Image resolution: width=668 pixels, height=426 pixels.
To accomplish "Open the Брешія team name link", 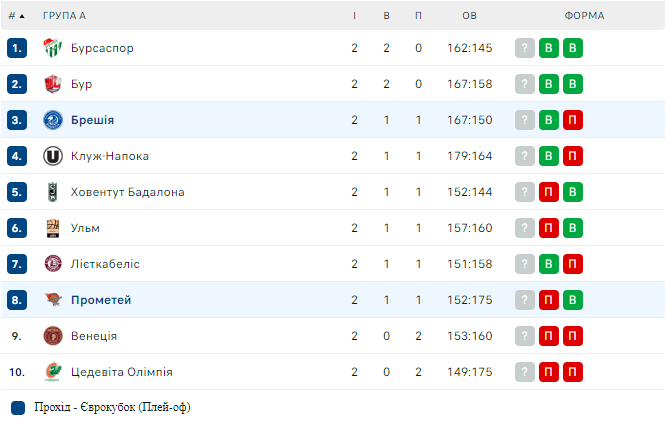I will 92,120.
